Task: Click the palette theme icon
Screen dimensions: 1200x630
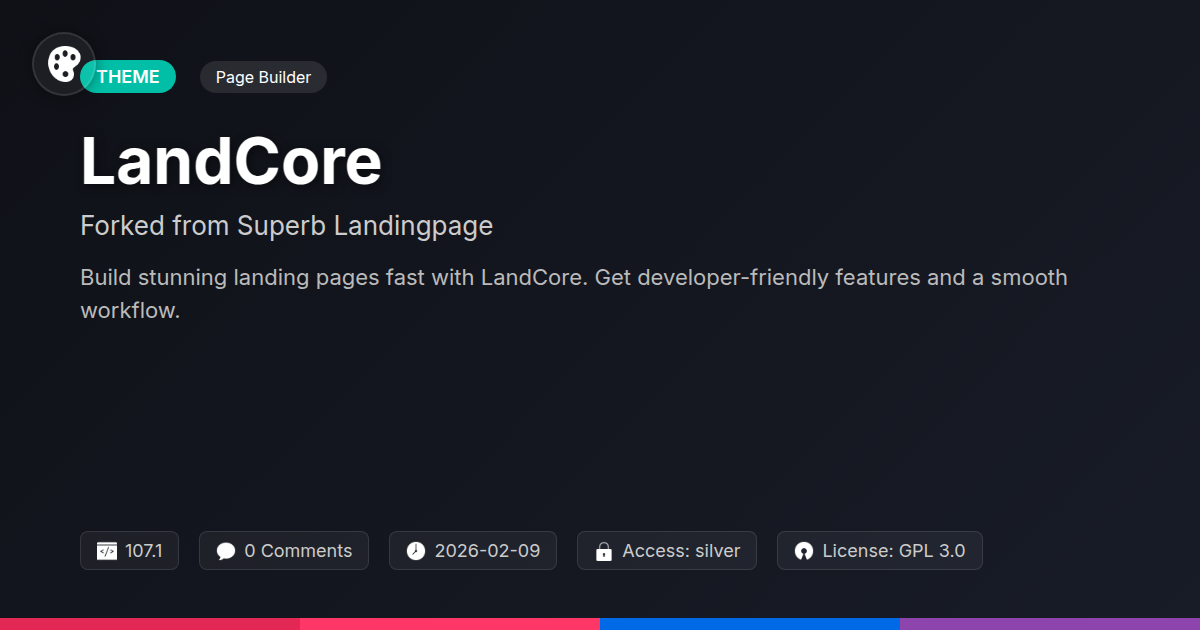Action: coord(64,64)
